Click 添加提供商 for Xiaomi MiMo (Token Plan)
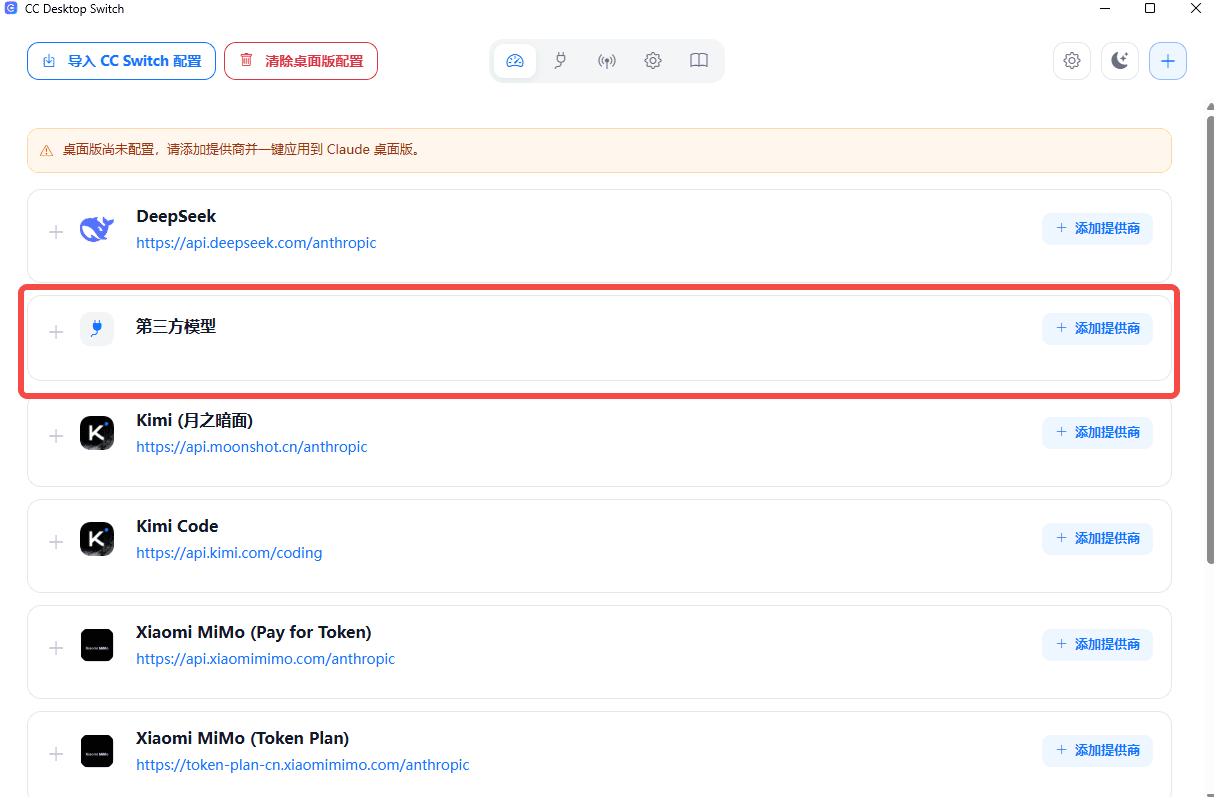The width and height of the screenshot is (1214, 797). (x=1097, y=750)
